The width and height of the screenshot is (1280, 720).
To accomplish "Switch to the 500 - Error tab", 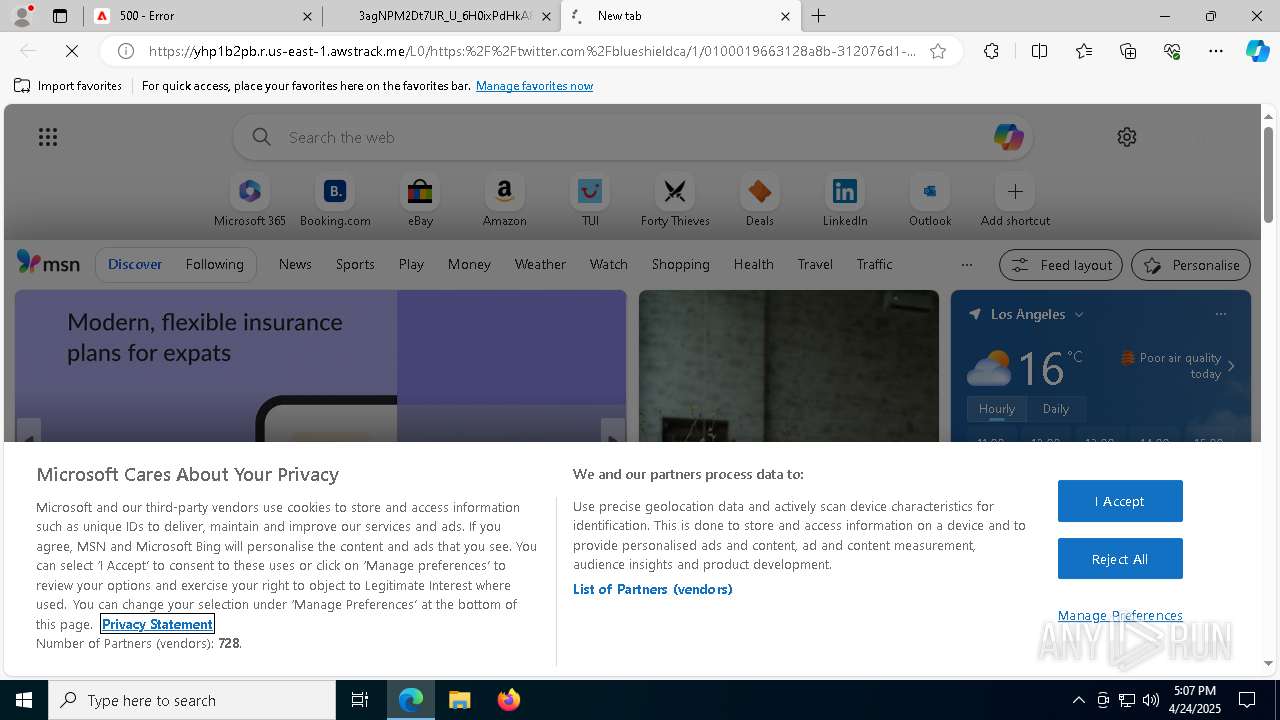I will pyautogui.click(x=203, y=16).
